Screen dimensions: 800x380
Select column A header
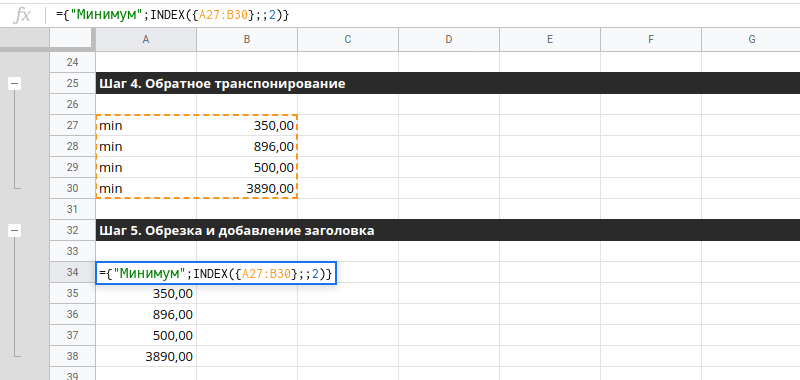click(146, 39)
